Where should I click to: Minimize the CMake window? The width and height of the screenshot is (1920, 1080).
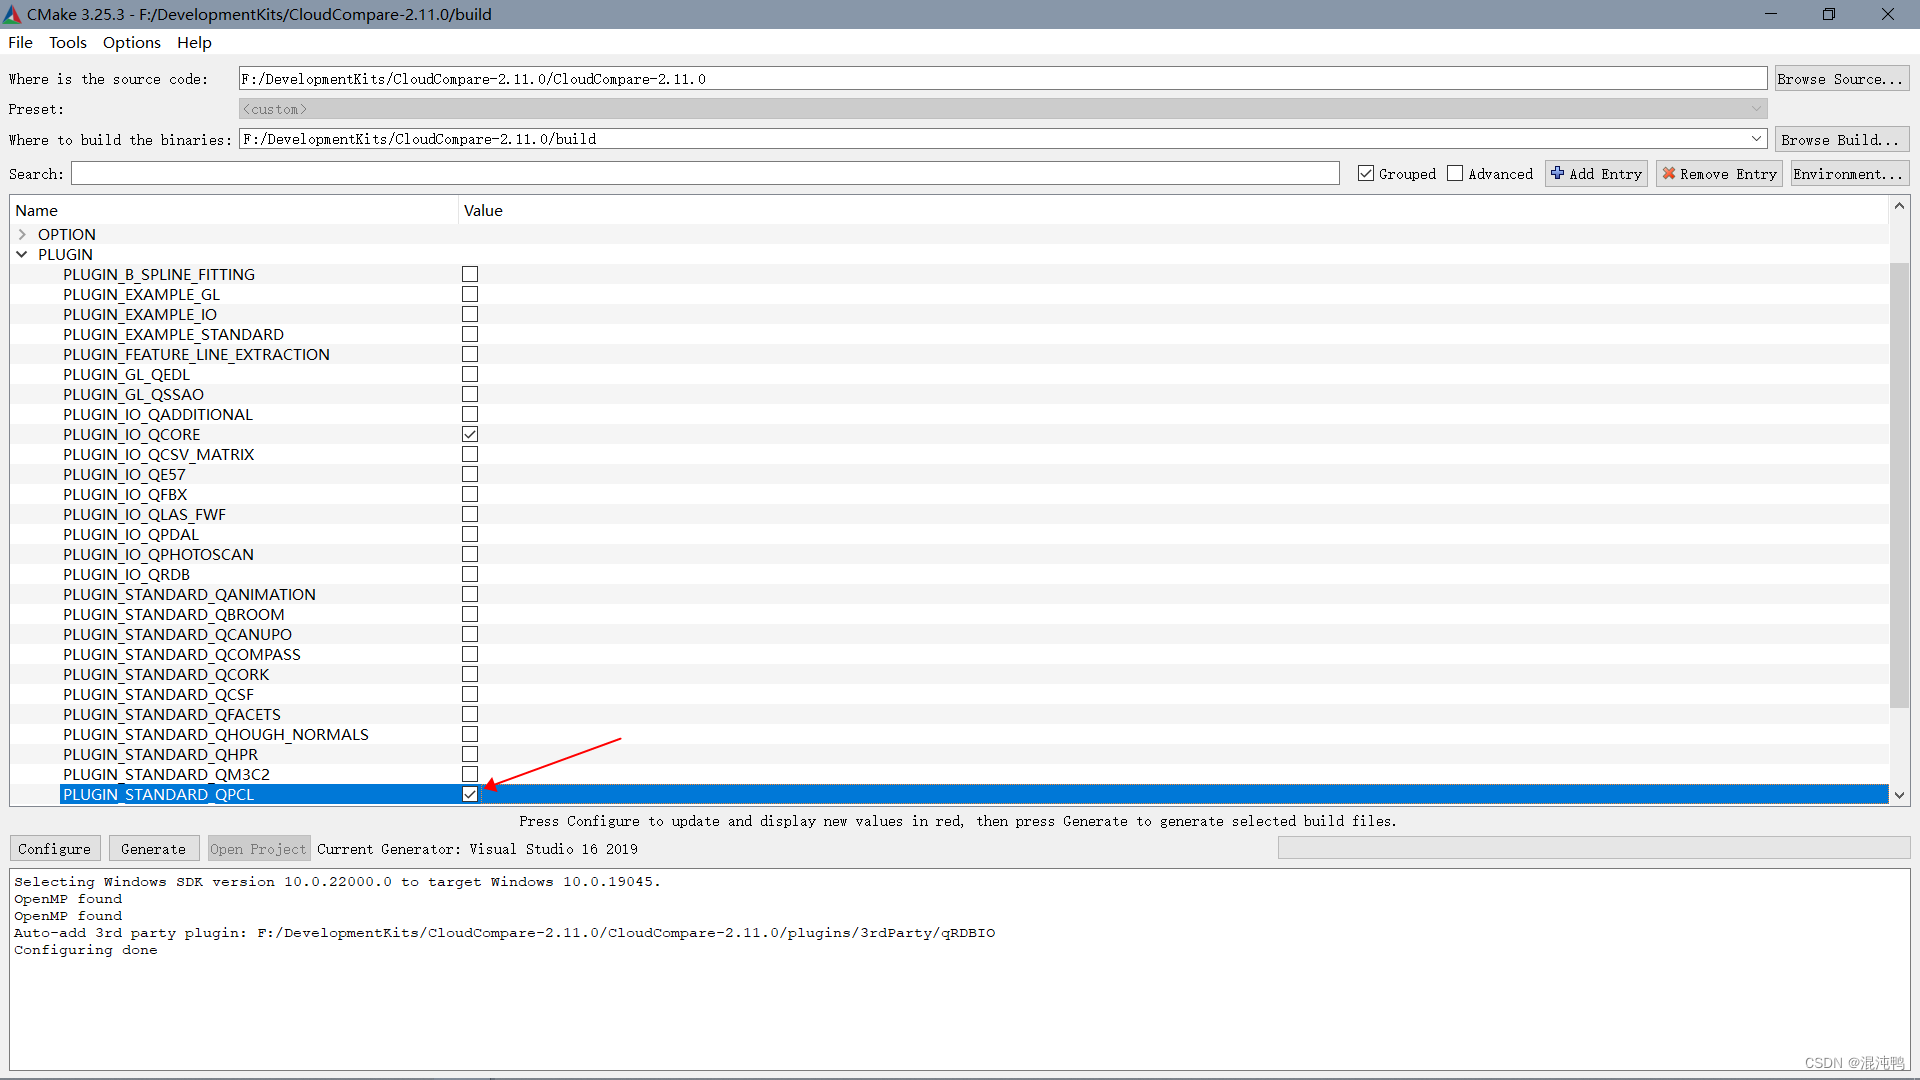(1770, 14)
